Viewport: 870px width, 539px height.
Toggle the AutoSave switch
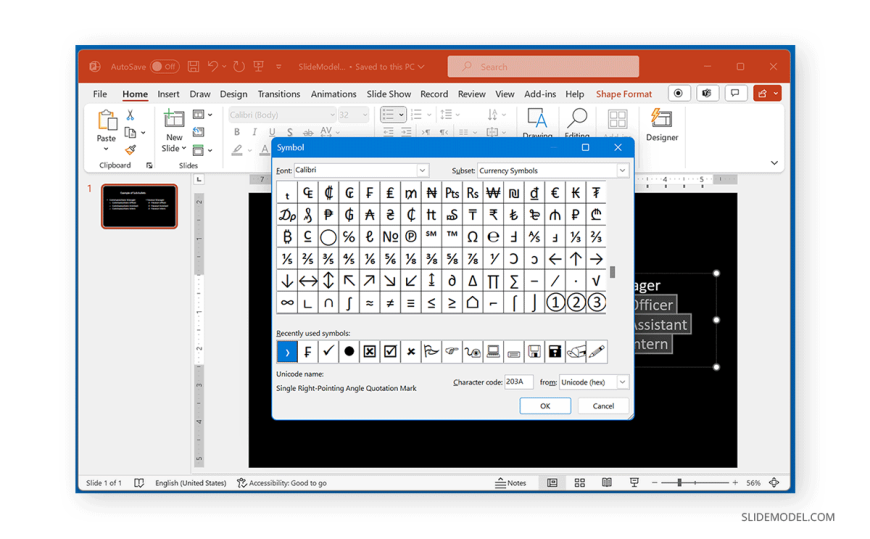click(164, 67)
